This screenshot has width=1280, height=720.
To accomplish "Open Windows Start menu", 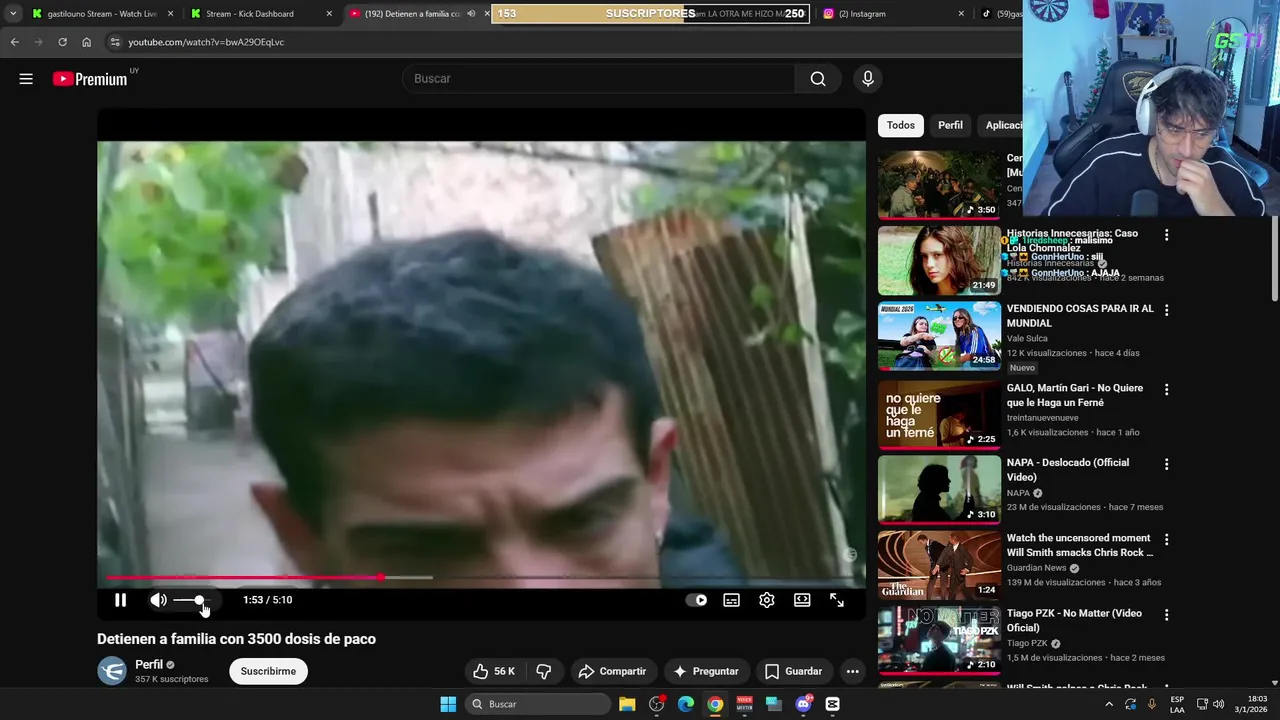I will pos(448,704).
